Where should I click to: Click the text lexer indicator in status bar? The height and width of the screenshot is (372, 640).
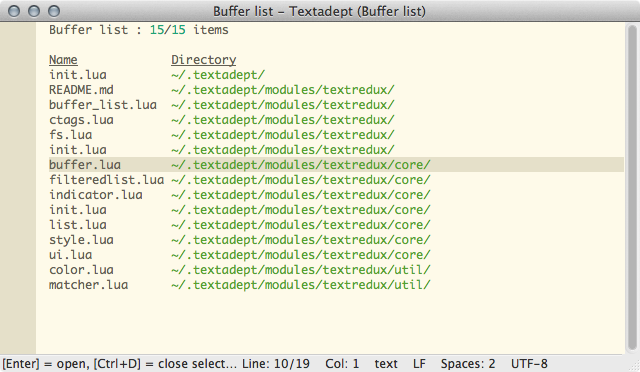pos(386,364)
